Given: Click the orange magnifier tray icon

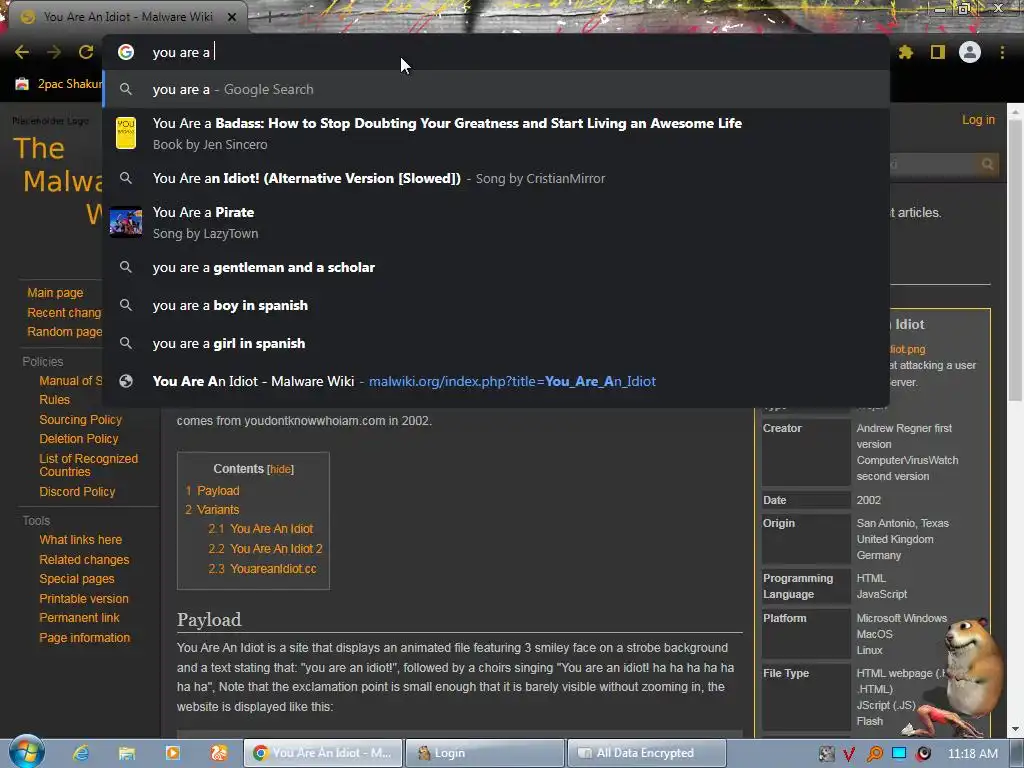Looking at the screenshot, I should 874,754.
